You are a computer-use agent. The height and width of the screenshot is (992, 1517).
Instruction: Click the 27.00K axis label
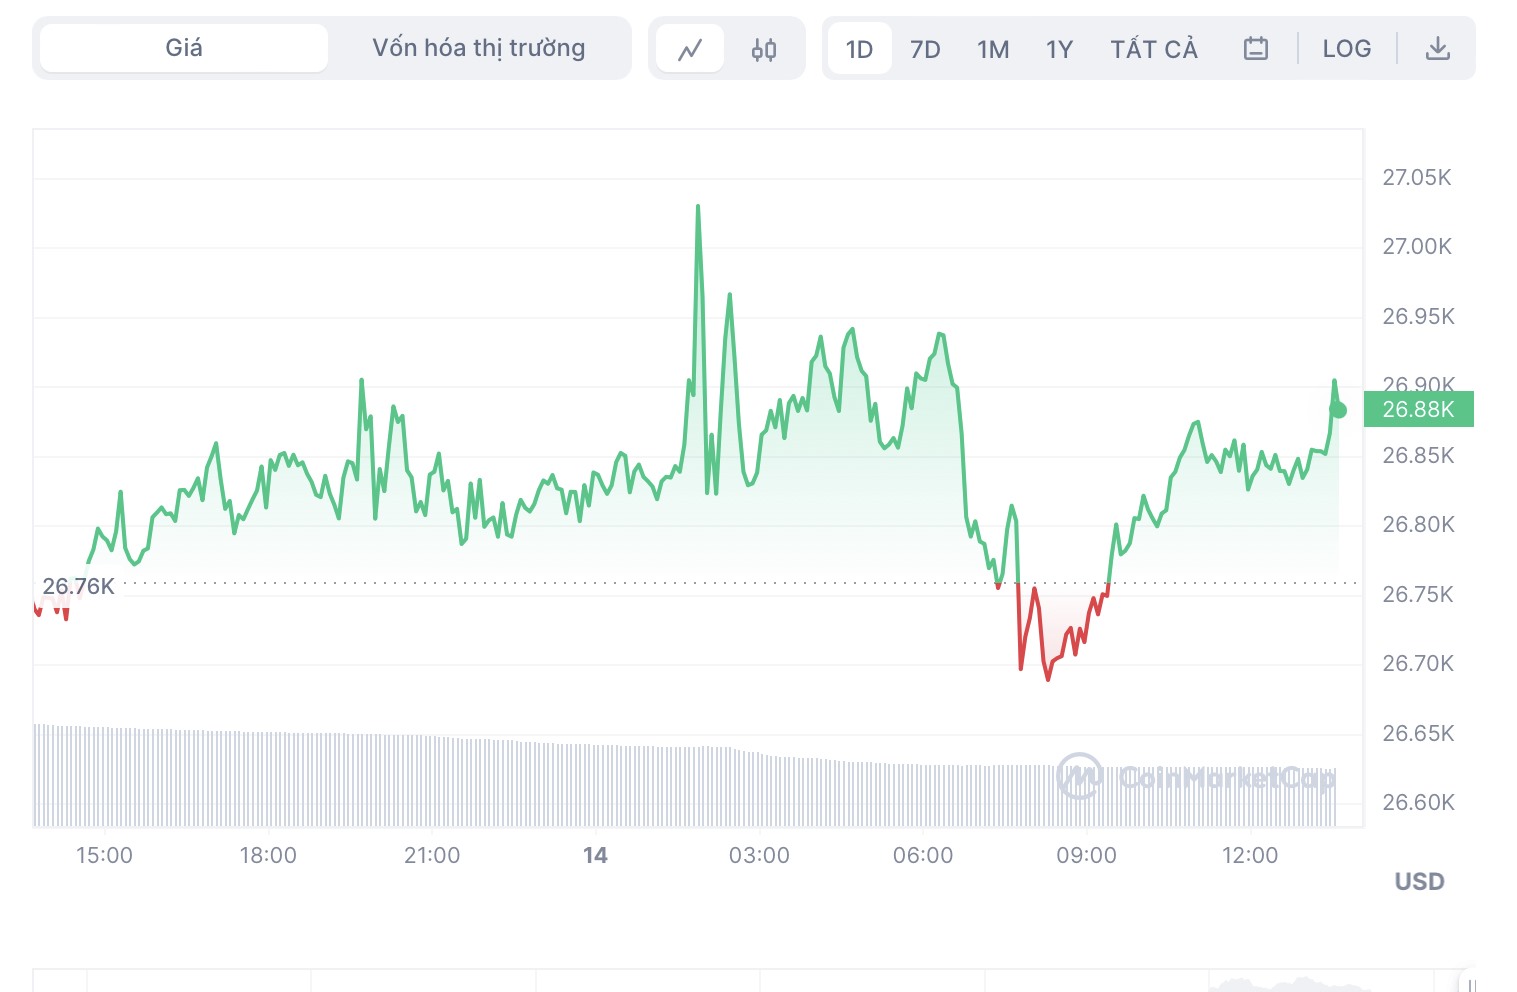tap(1417, 247)
